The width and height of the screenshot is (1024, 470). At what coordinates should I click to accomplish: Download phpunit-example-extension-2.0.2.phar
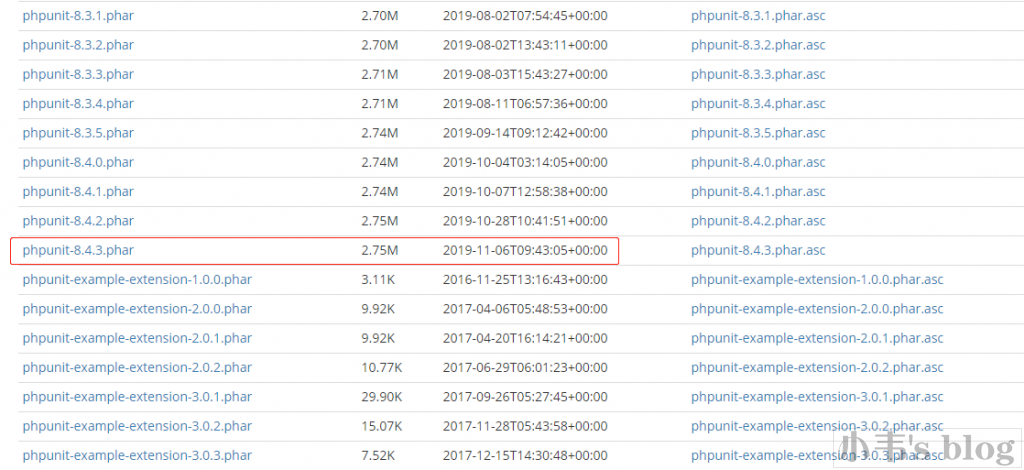point(137,368)
